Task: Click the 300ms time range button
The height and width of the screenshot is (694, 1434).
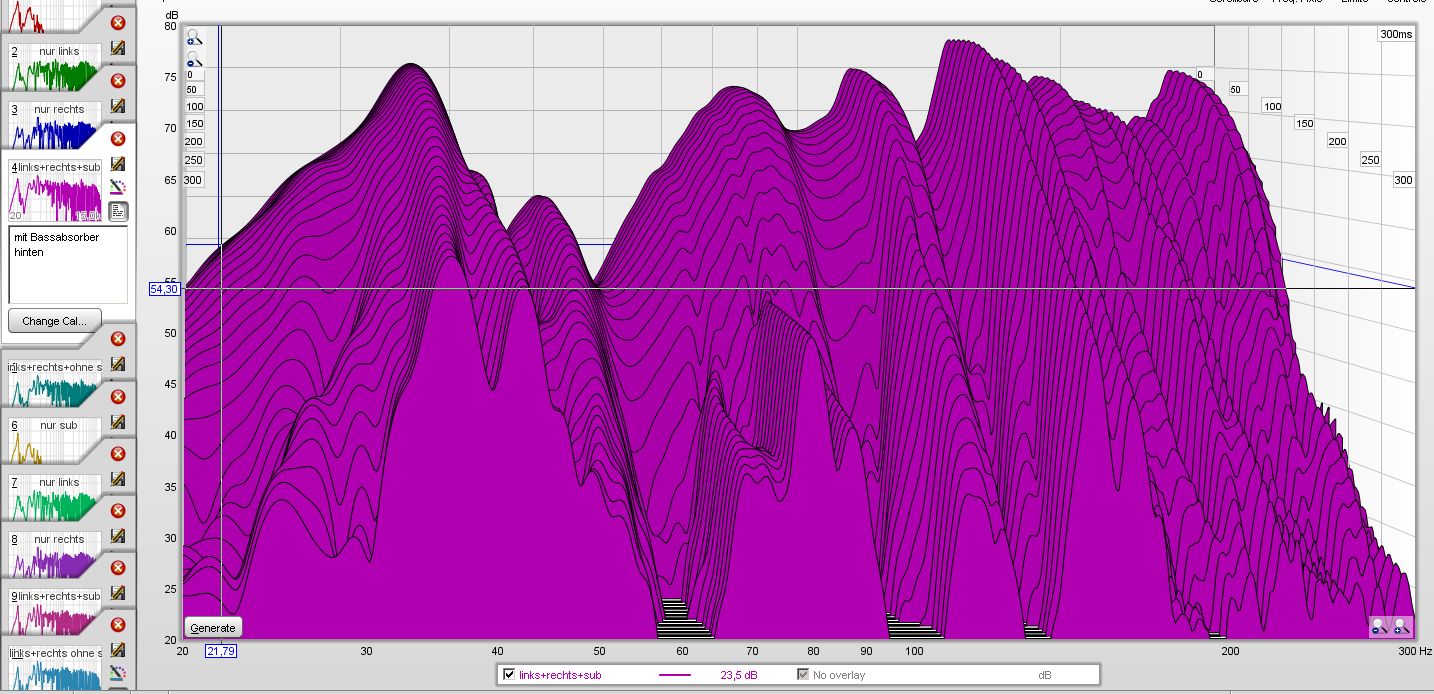Action: click(1396, 34)
